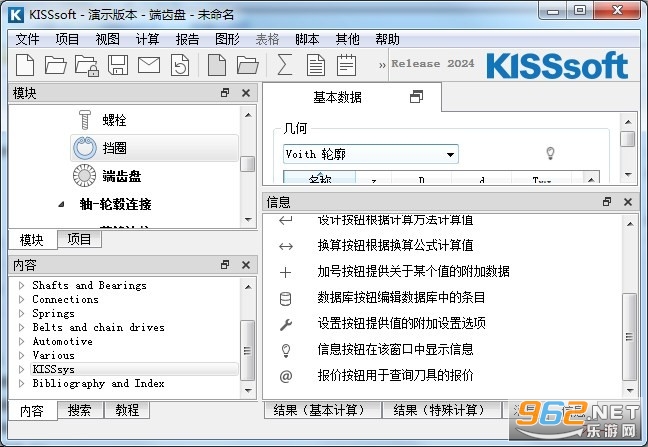Viewport: 648px width, 447px height.
Task: Select the 挡圈 retaining ring module
Action: (155, 148)
